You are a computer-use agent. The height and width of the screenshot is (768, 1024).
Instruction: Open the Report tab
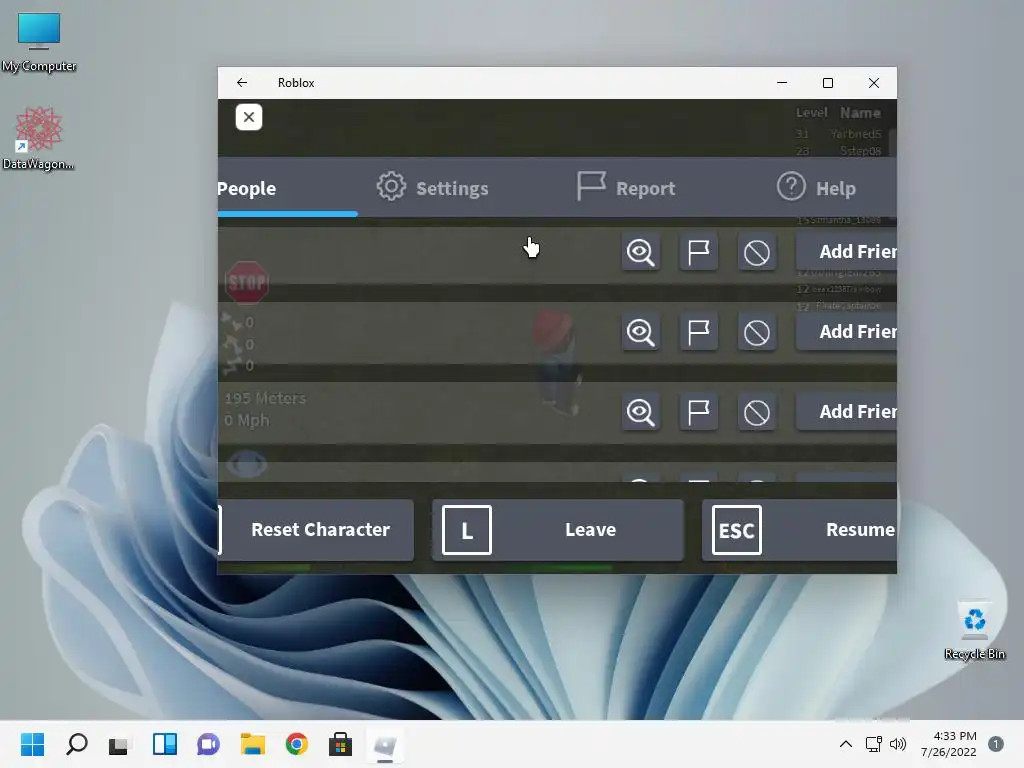[626, 188]
